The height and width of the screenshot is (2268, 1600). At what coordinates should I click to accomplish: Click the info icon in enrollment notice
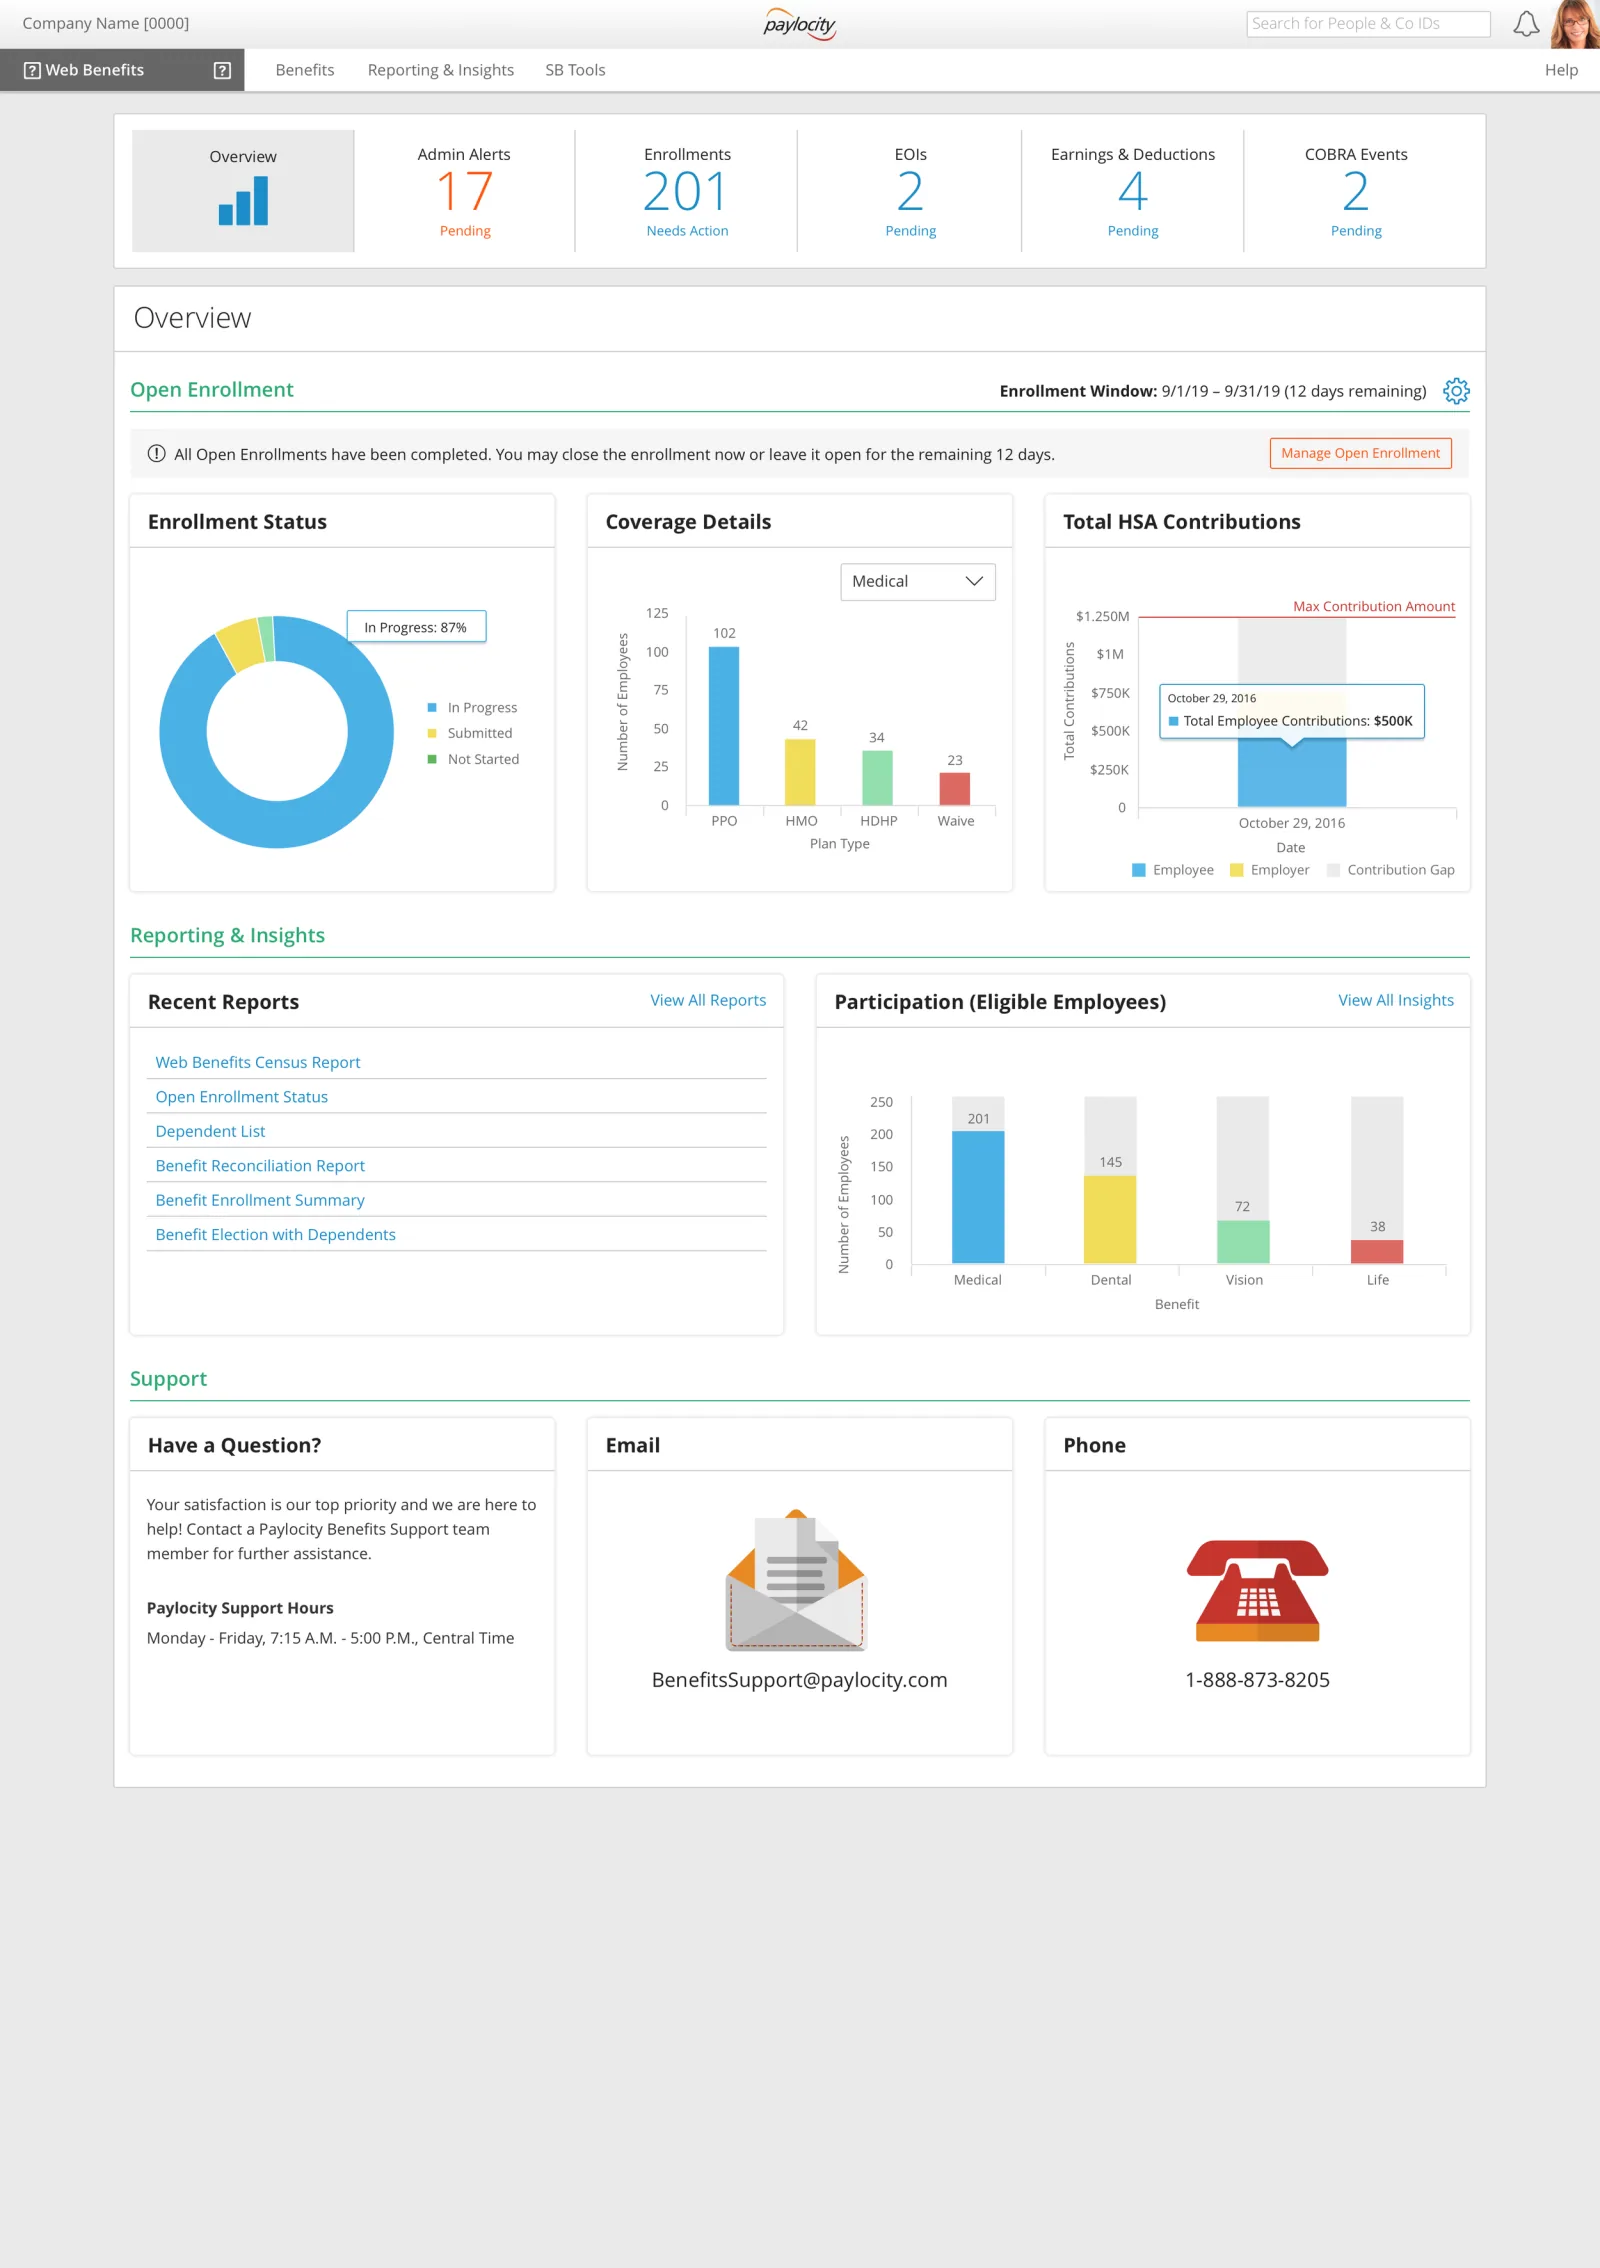pyautogui.click(x=156, y=453)
